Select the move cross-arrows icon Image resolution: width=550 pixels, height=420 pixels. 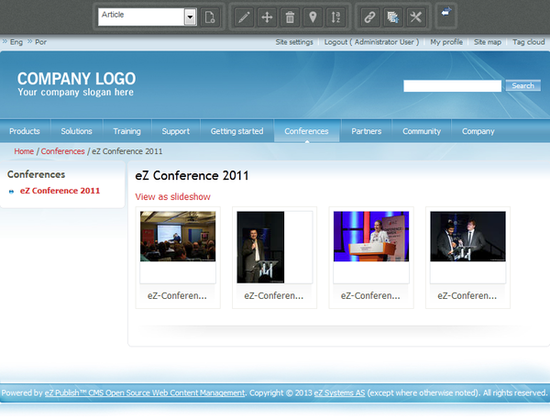click(x=267, y=17)
